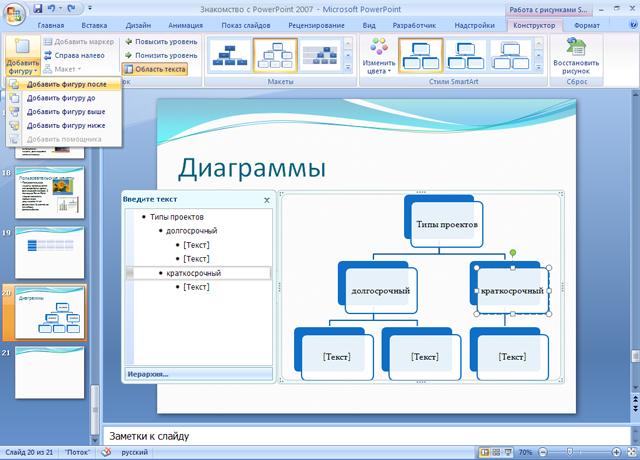Select slide 19 thumbnail in the slide panel

(x=49, y=250)
